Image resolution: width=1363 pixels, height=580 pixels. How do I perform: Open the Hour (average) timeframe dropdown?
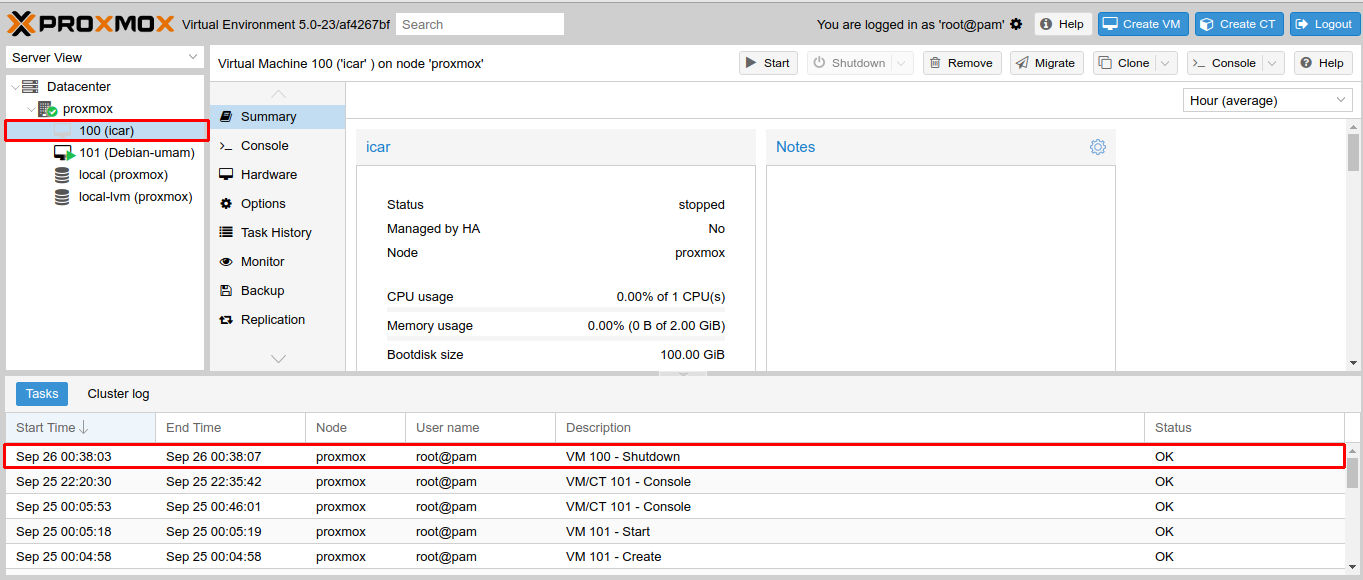1267,100
